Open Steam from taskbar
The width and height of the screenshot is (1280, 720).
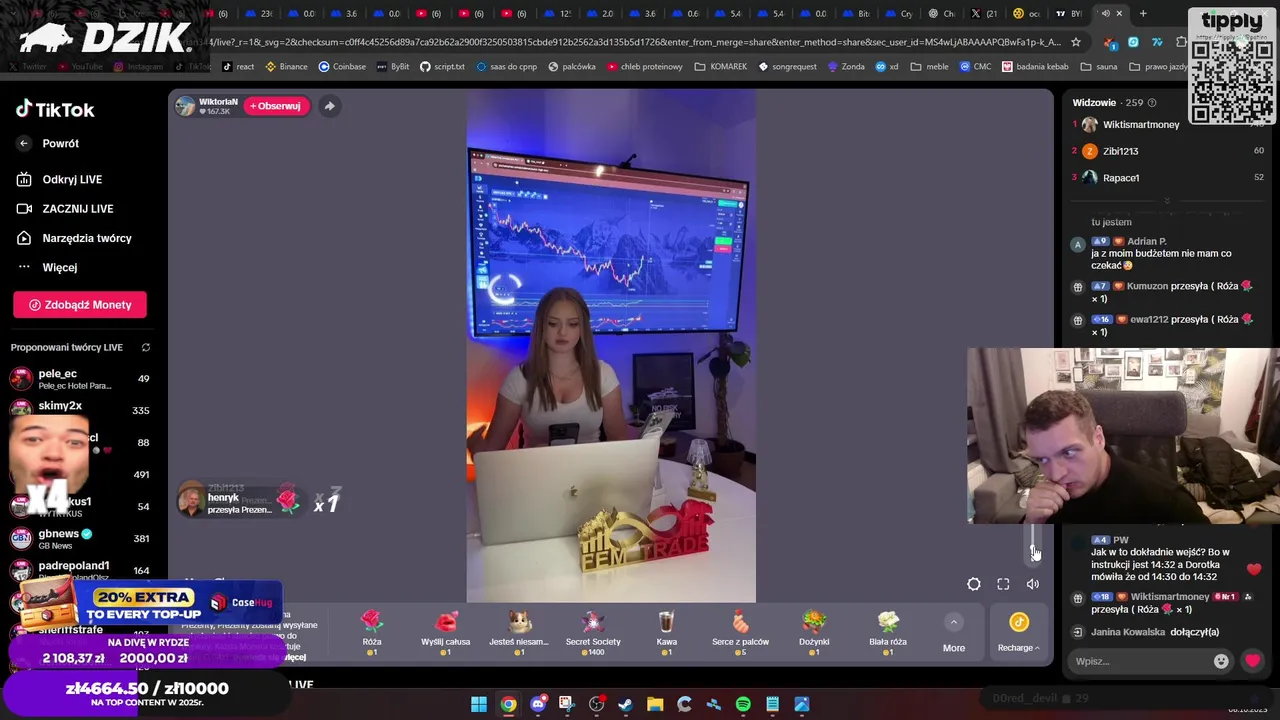pos(626,704)
